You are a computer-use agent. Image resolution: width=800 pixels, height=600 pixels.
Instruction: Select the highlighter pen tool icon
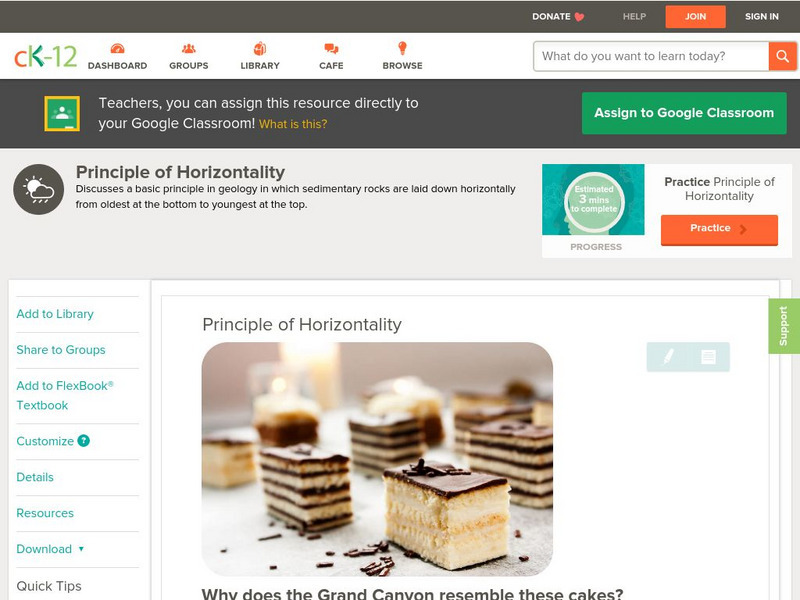[x=668, y=357]
